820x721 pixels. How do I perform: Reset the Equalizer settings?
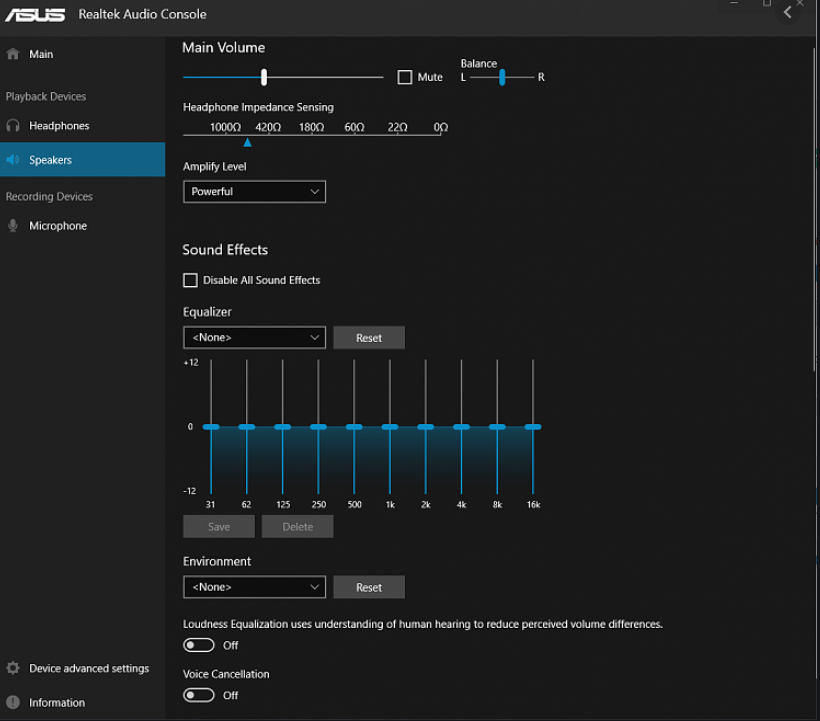[369, 337]
